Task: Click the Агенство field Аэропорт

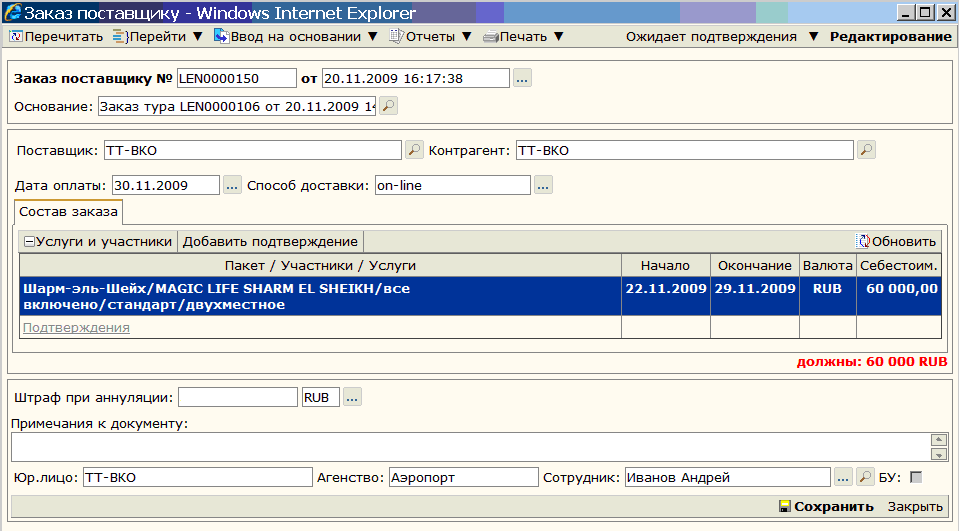Action: pos(464,478)
